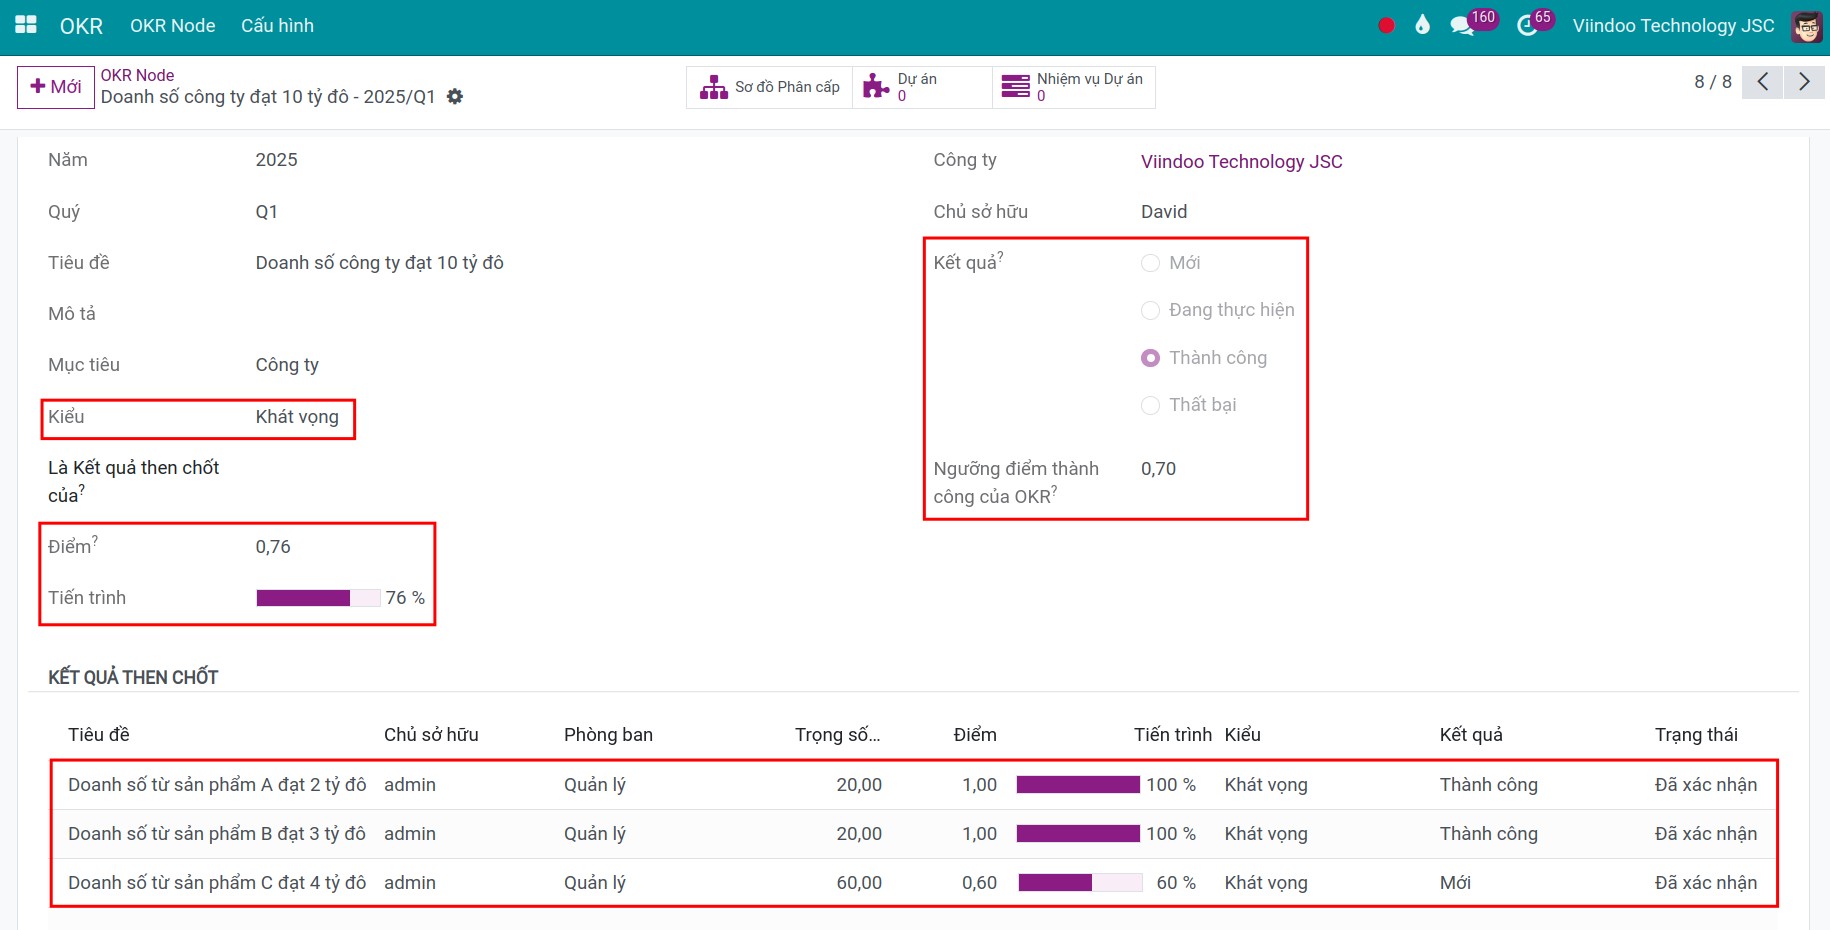
Task: Open the Cấu hình menu
Action: (x=277, y=26)
